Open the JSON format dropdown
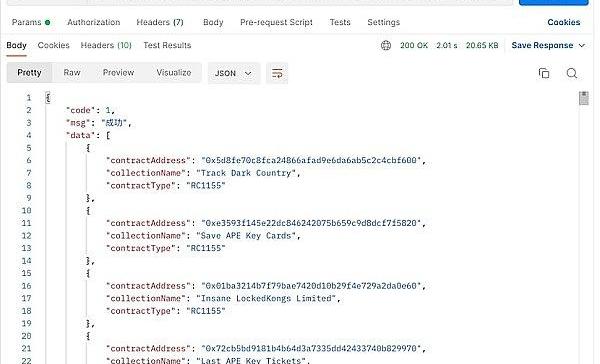 (x=233, y=73)
